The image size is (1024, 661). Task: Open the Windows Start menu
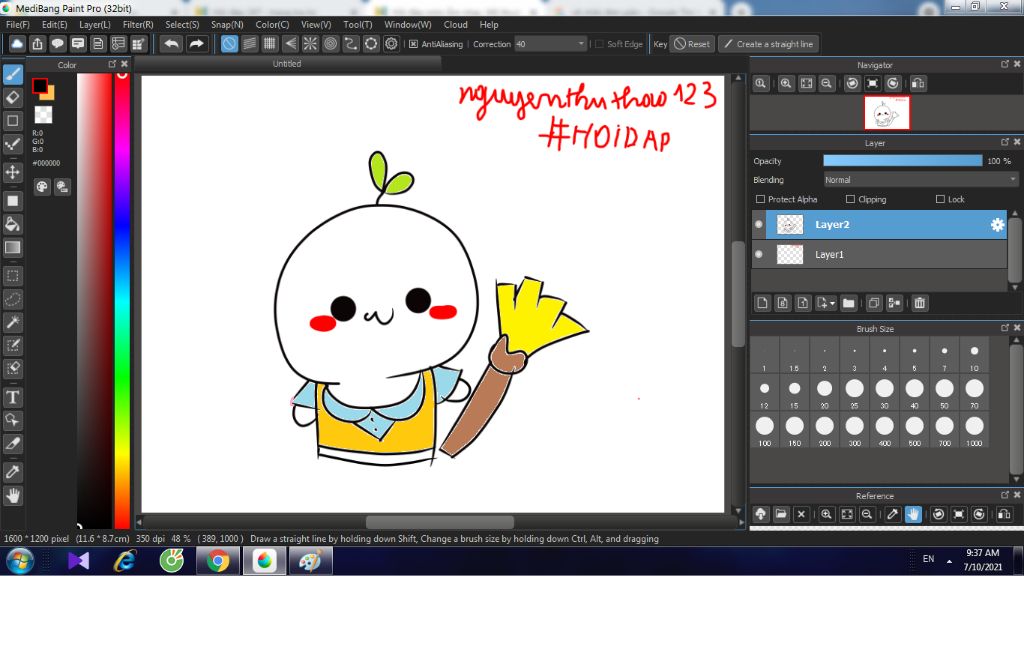tap(20, 561)
